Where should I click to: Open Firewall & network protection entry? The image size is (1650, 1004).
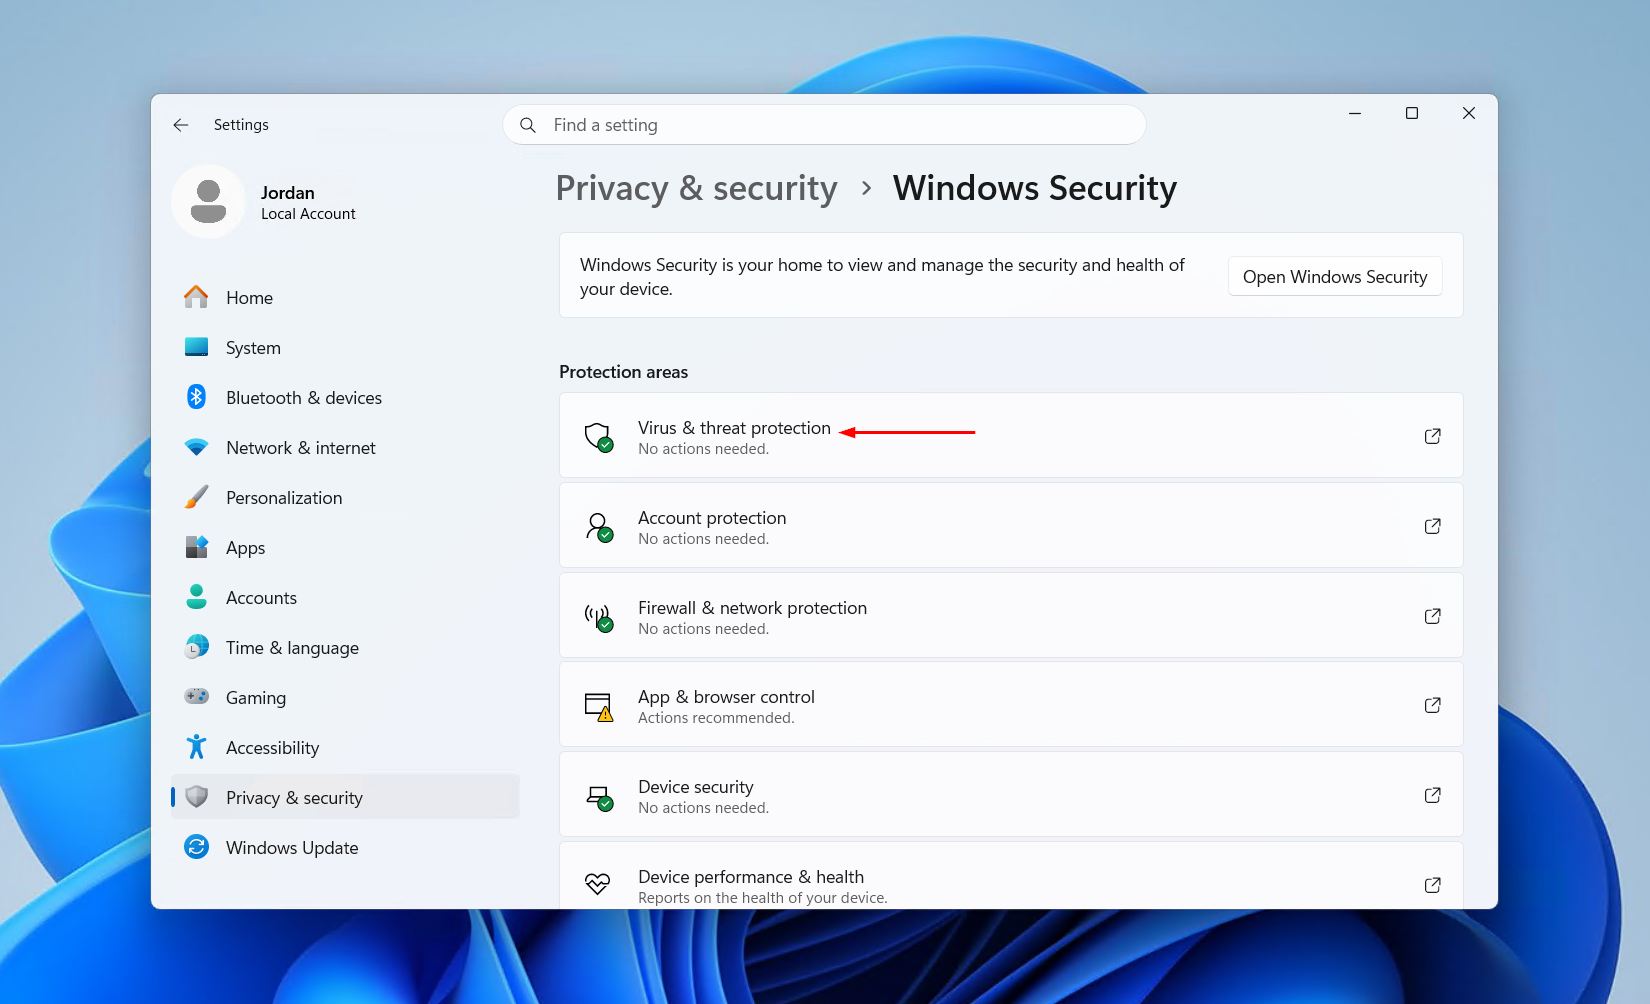tap(1011, 615)
